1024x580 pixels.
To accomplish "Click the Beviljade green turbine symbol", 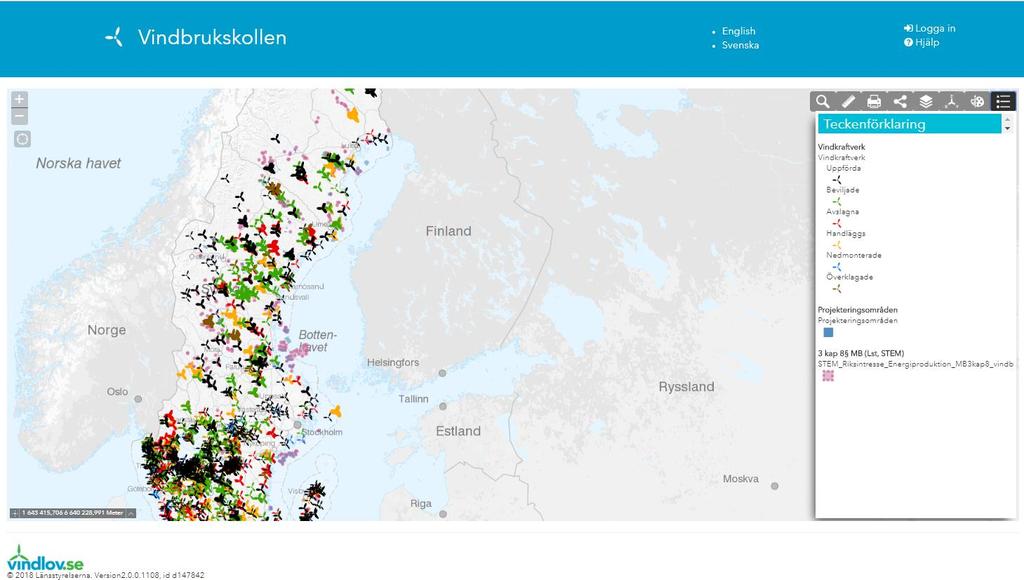I will pyautogui.click(x=837, y=201).
